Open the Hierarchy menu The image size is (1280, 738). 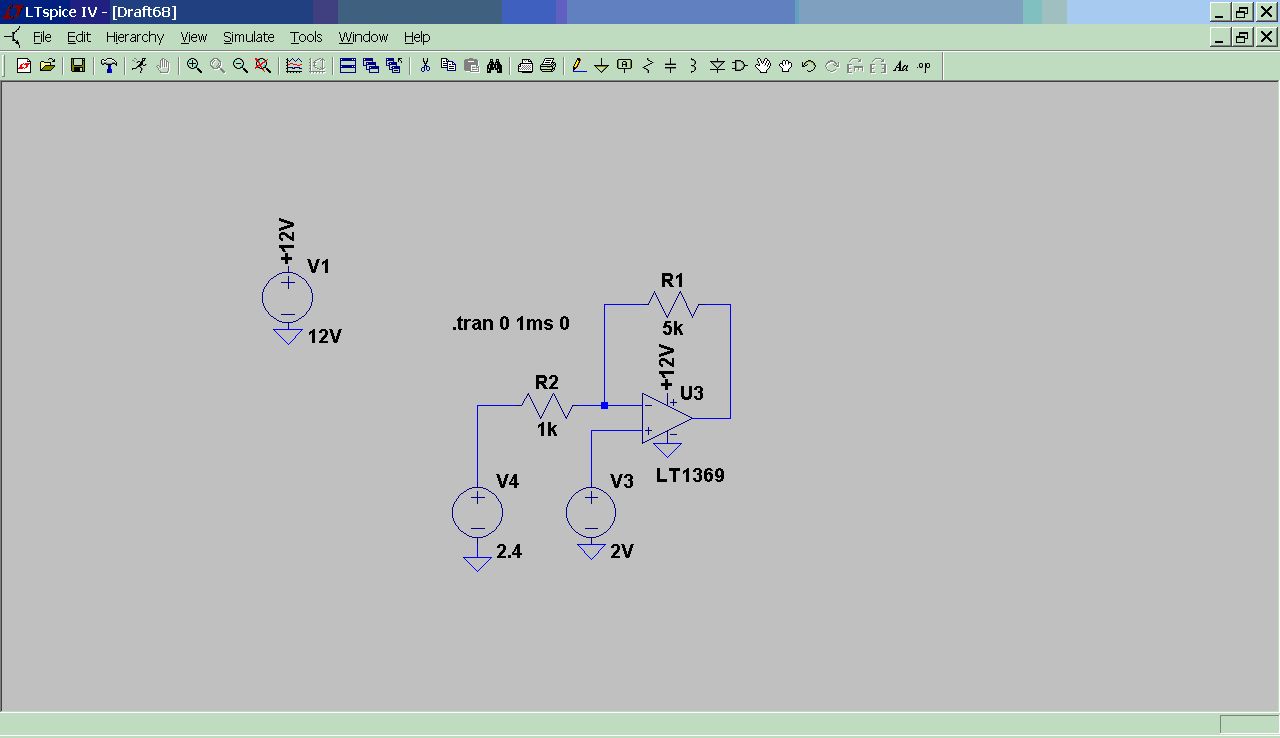(x=134, y=37)
